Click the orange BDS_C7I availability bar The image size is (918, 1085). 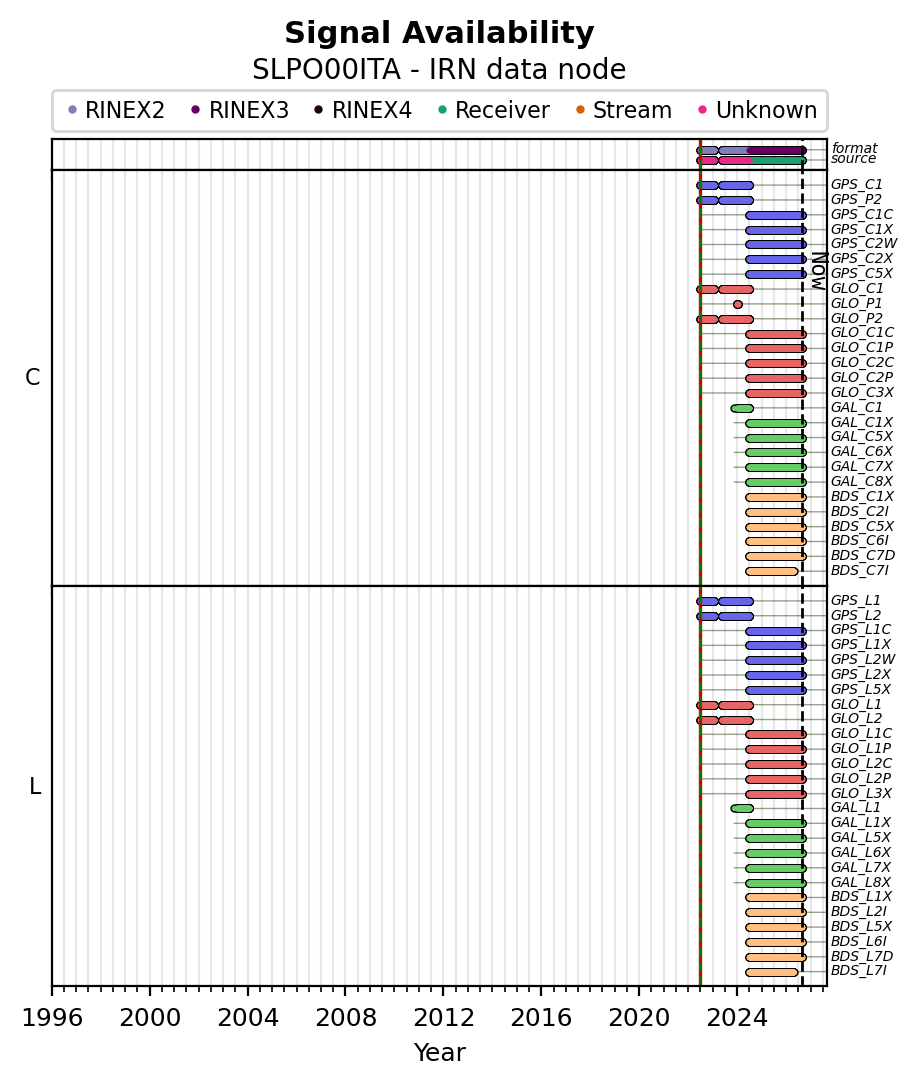772,572
